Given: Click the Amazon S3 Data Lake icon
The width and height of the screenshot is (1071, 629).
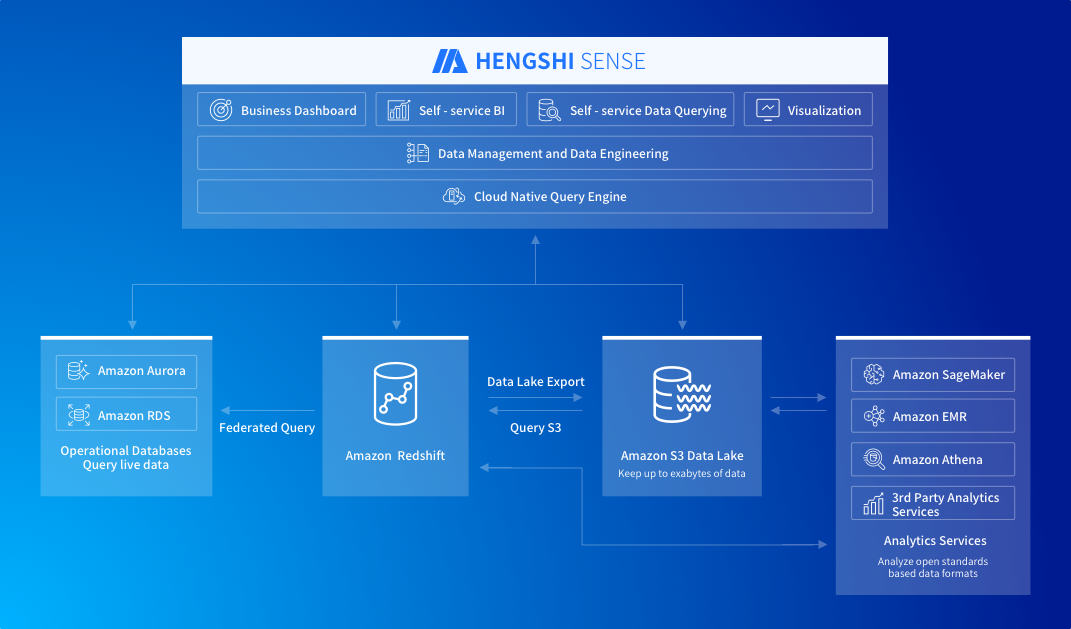Looking at the screenshot, I should [682, 394].
